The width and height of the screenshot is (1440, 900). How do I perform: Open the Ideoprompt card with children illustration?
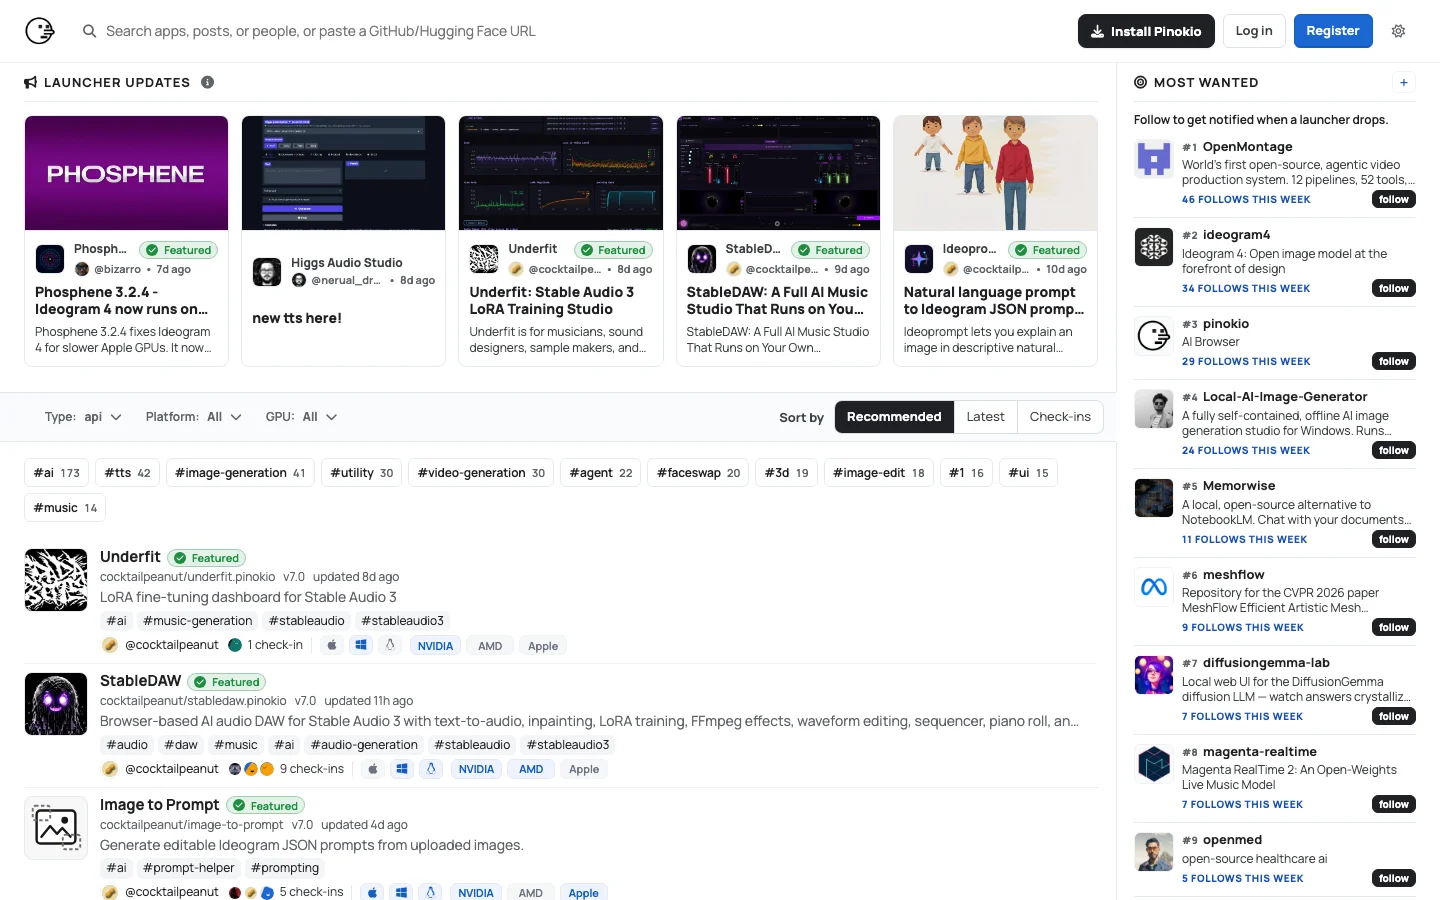click(x=995, y=173)
